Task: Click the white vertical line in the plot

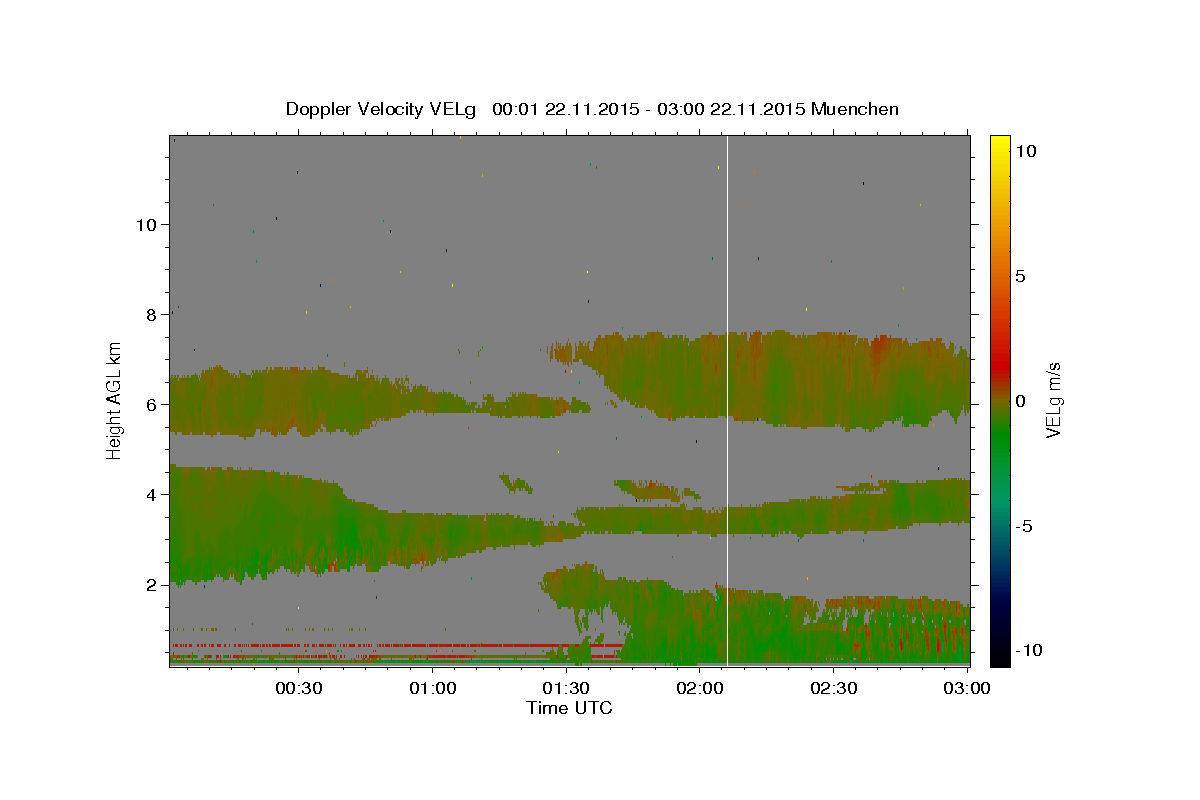Action: 727,400
